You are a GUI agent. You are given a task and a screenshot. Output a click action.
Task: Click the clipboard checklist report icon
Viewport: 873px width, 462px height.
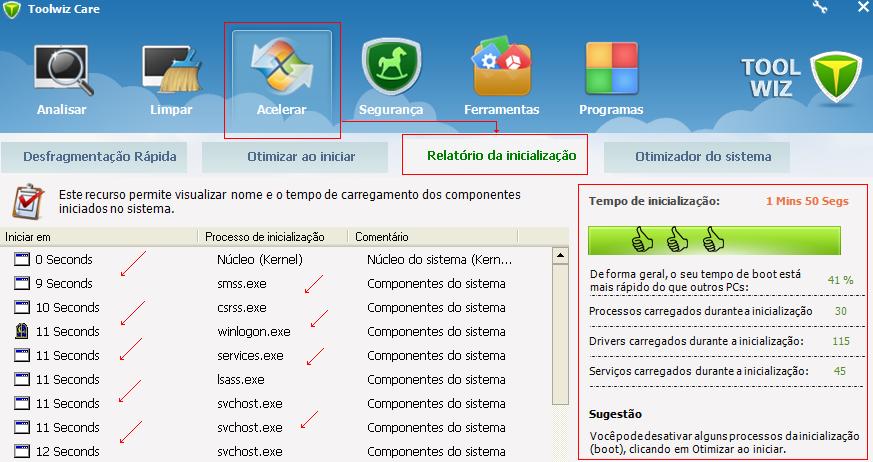[x=28, y=201]
